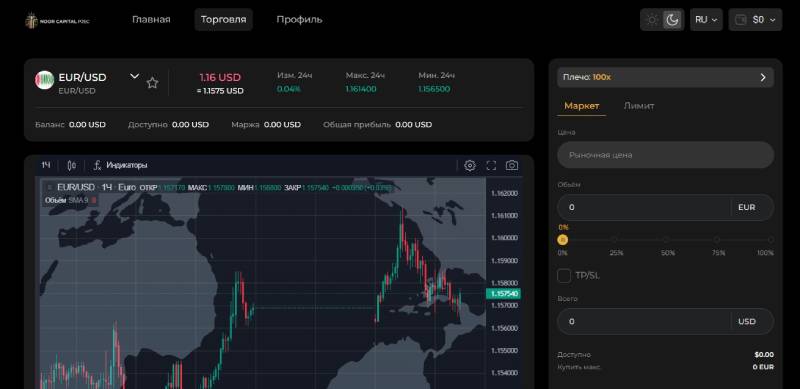Click the Купить макс. 0 EUR value

[763, 367]
